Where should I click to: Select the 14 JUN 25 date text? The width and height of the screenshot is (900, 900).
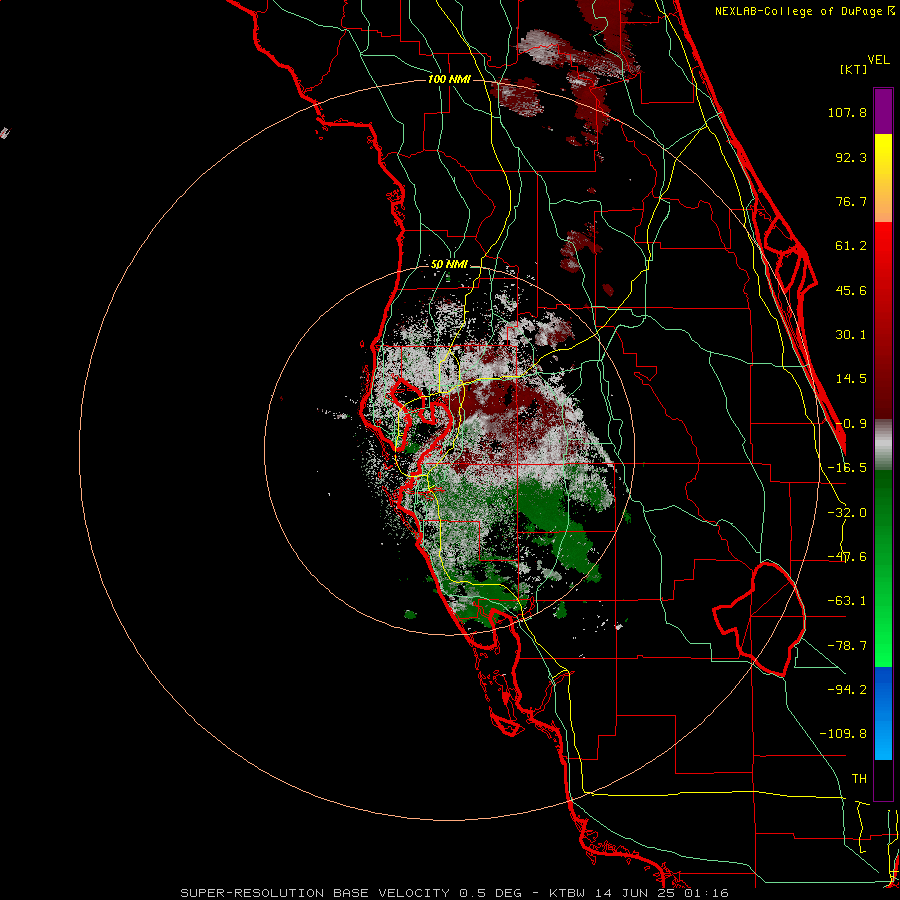click(636, 893)
